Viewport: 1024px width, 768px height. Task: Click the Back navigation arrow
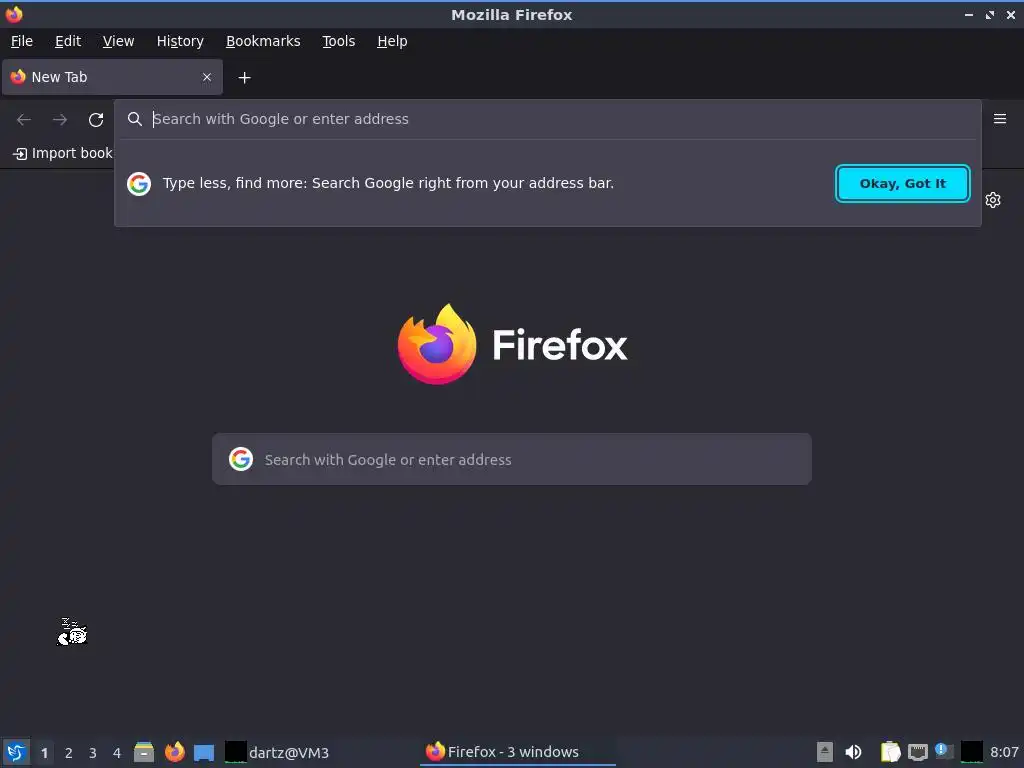[24, 120]
